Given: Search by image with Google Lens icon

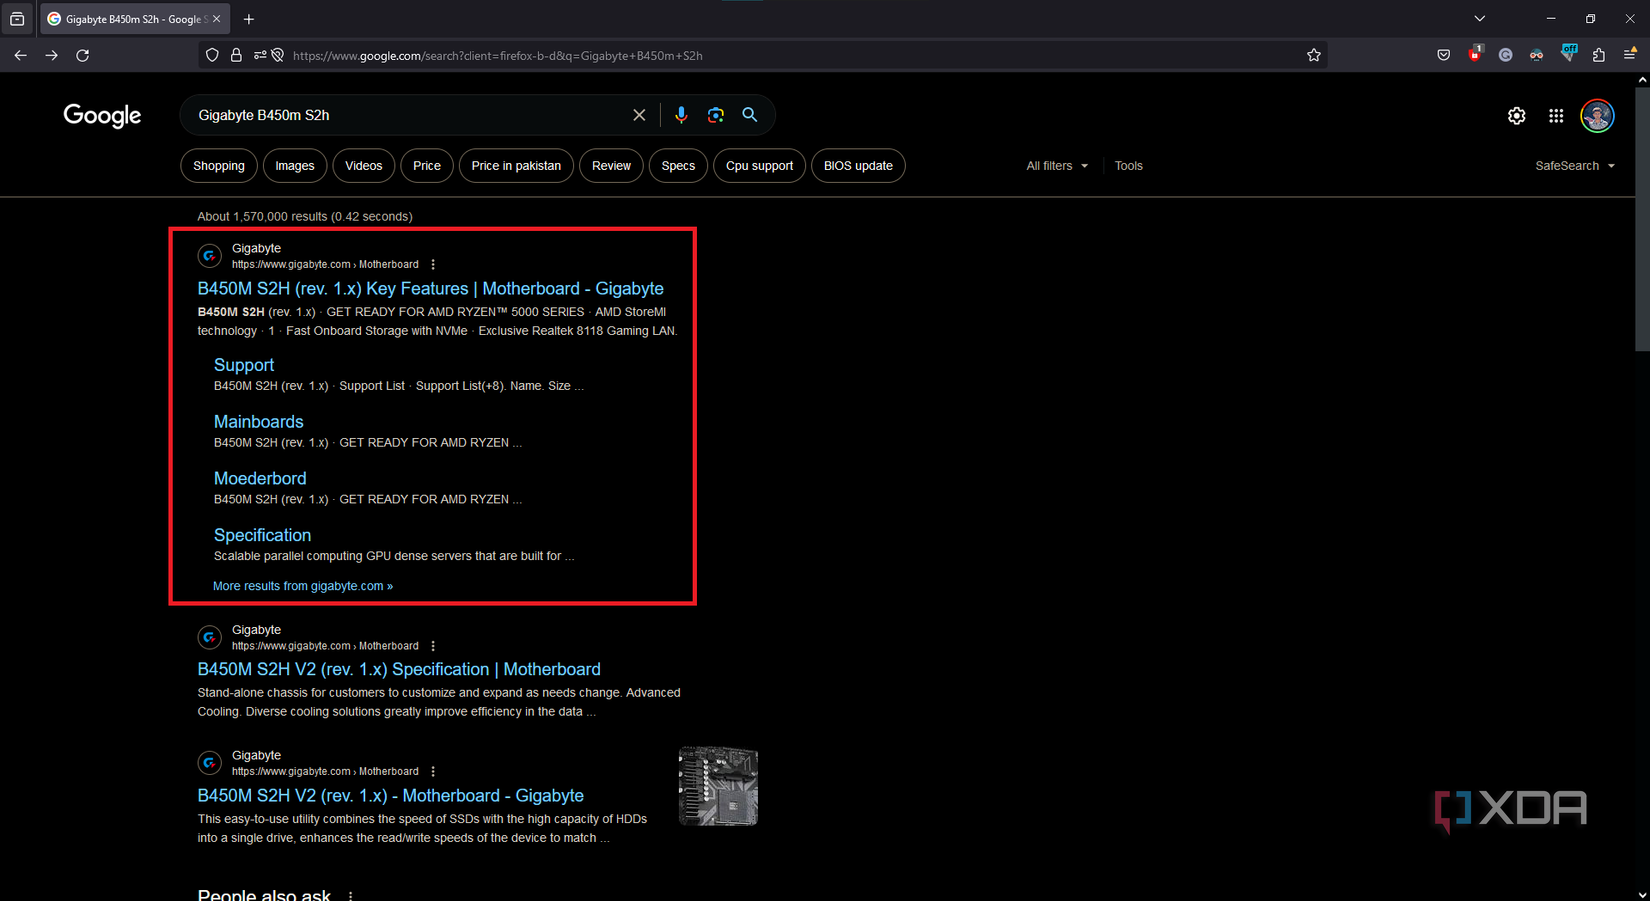Looking at the screenshot, I should click(x=715, y=115).
